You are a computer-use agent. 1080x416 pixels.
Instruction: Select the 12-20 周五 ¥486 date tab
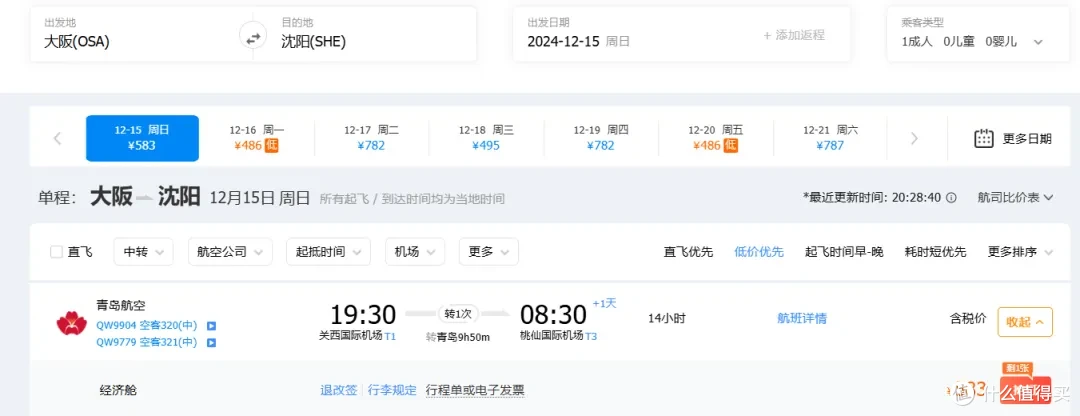[x=716, y=138]
